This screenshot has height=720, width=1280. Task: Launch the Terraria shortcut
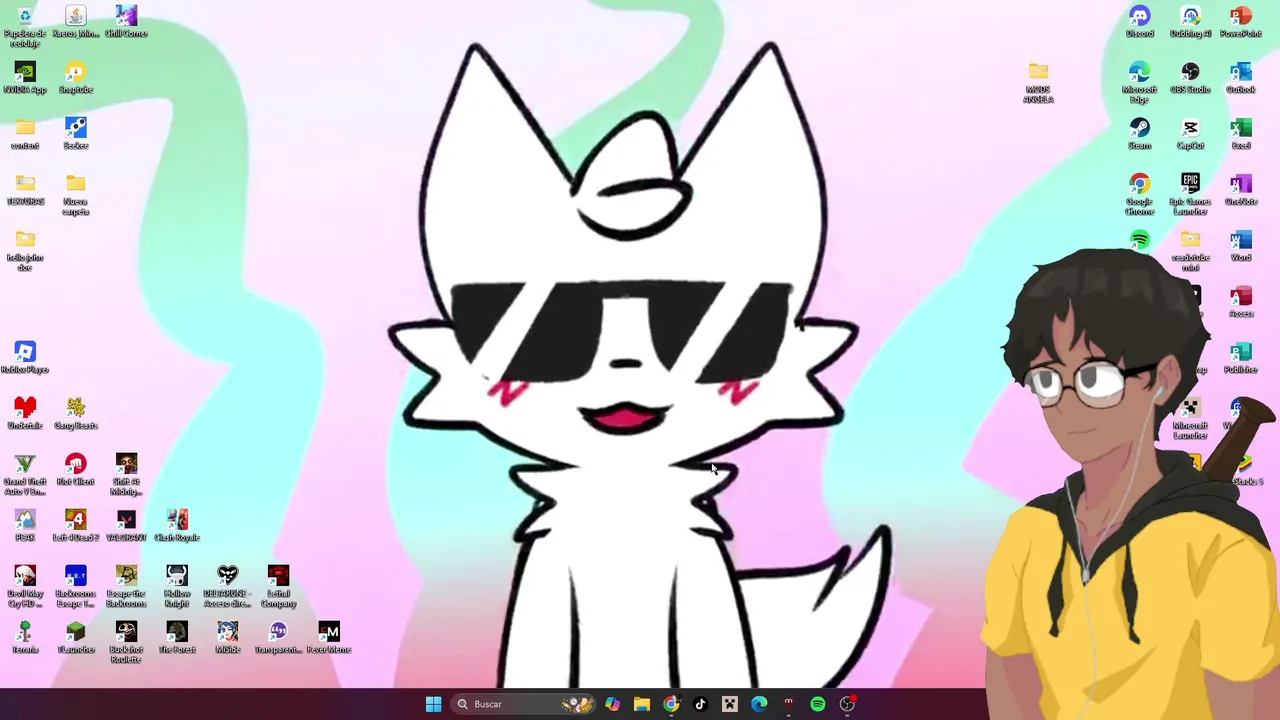pyautogui.click(x=25, y=638)
